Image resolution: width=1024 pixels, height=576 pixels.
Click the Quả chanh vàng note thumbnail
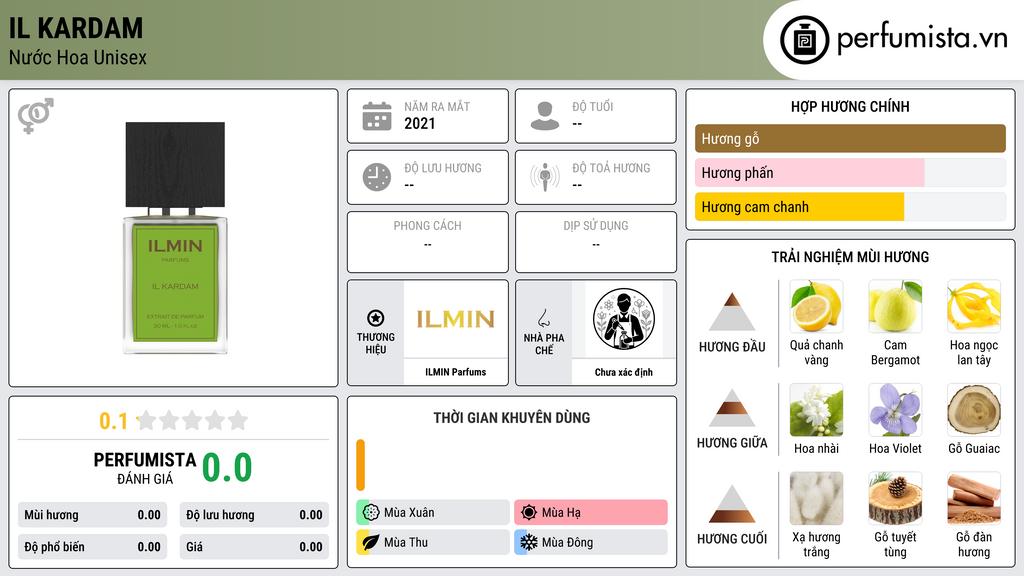click(816, 306)
